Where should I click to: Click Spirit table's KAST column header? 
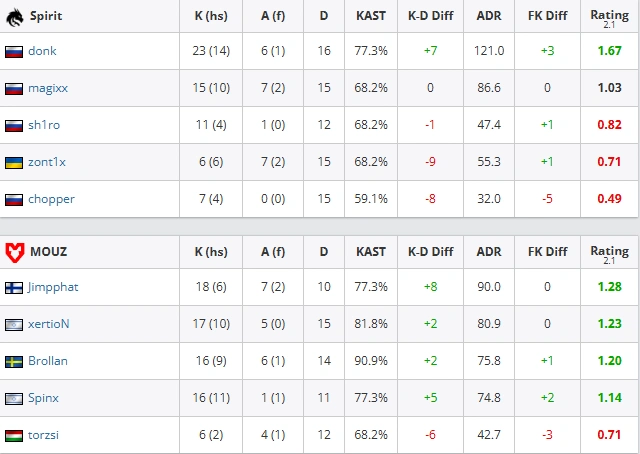[371, 15]
